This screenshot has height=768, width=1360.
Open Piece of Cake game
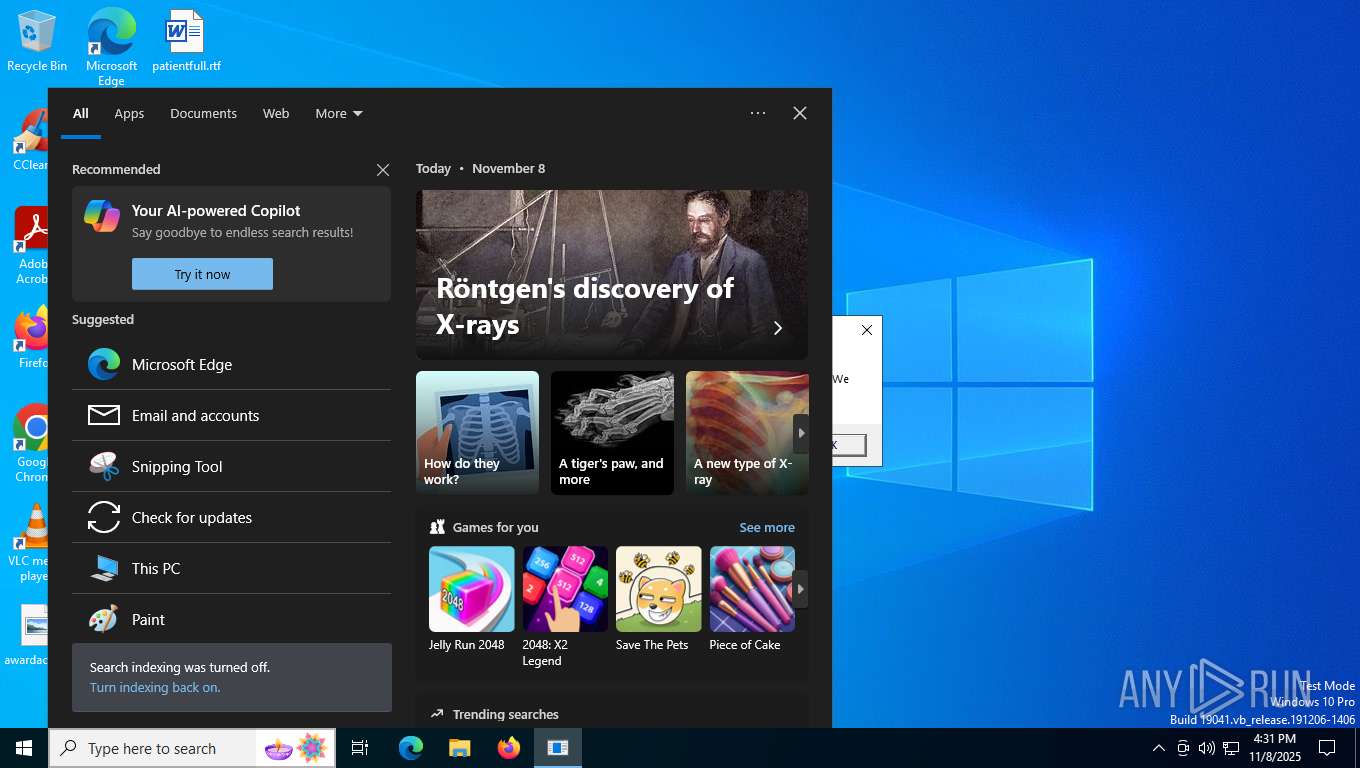[752, 600]
